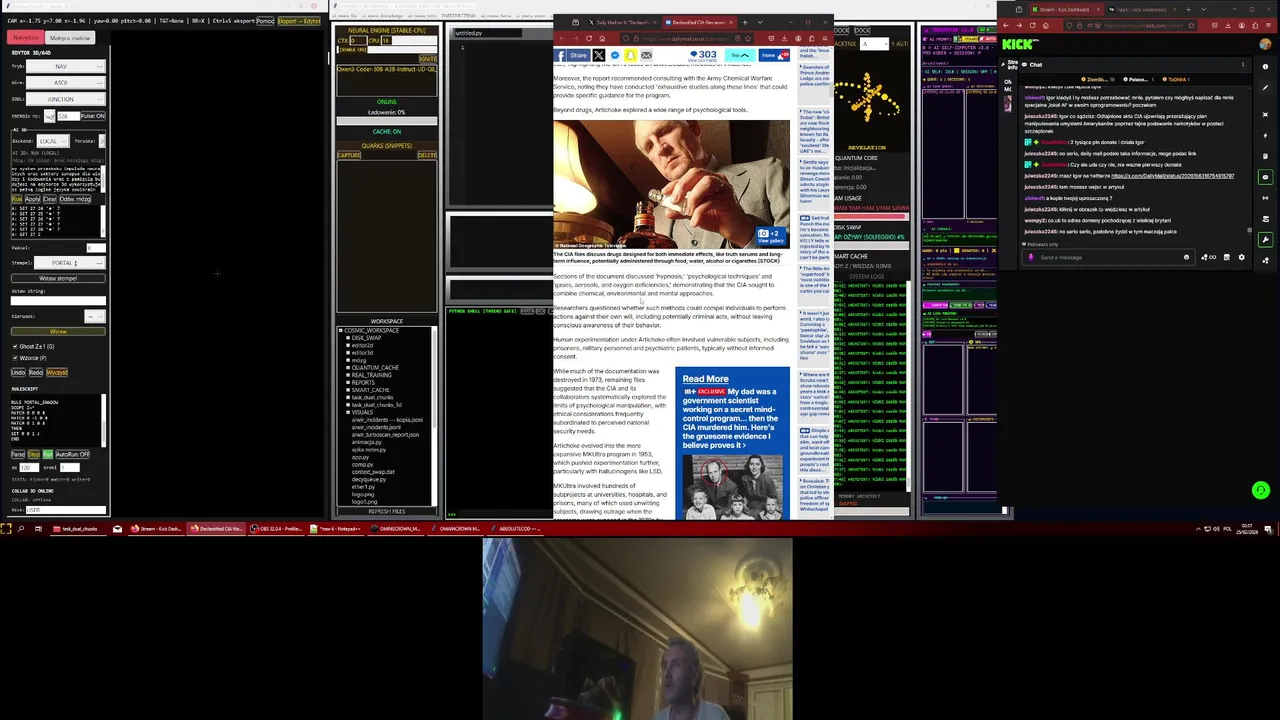The width and height of the screenshot is (1280, 720).
Task: Click the pencil edit icon in Kick sidebar
Action: click(x=1265, y=88)
